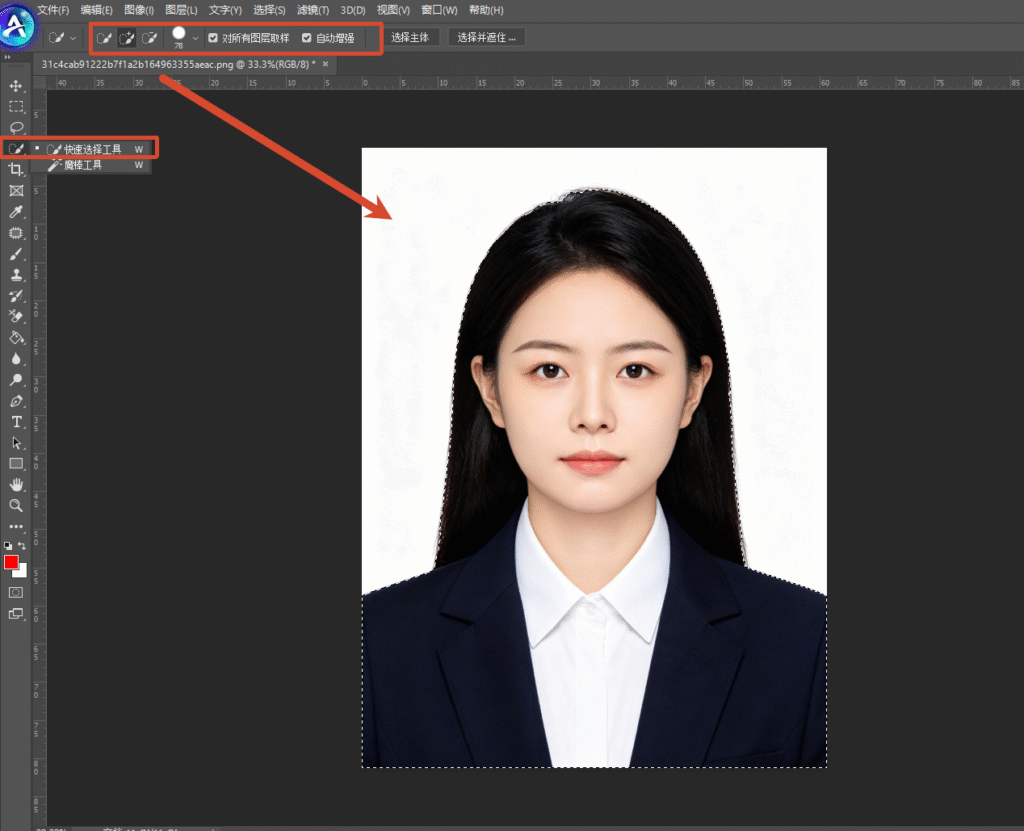The height and width of the screenshot is (831, 1024).
Task: Change the screen mode
Action: 16,613
